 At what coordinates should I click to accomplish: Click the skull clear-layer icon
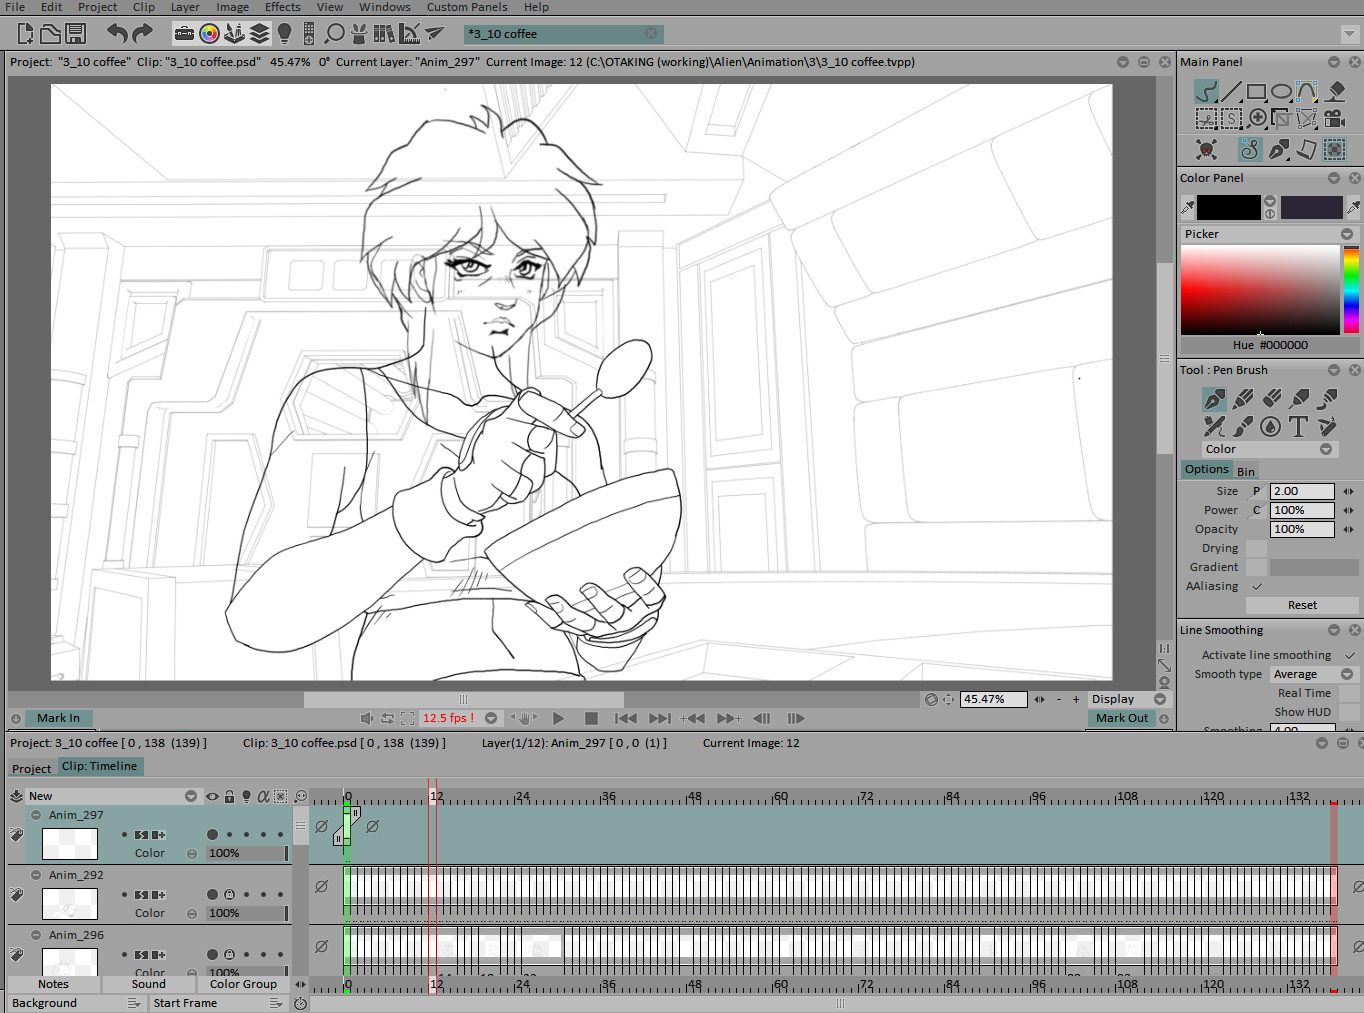(x=1207, y=150)
